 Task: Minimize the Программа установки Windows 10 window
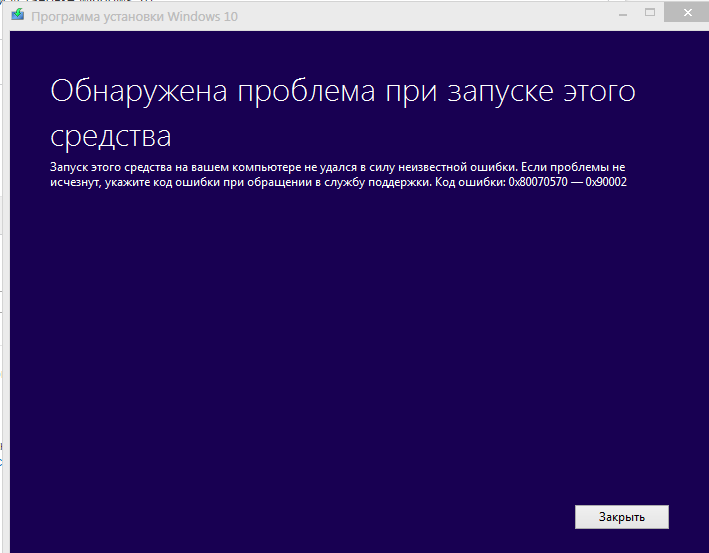tap(623, 14)
